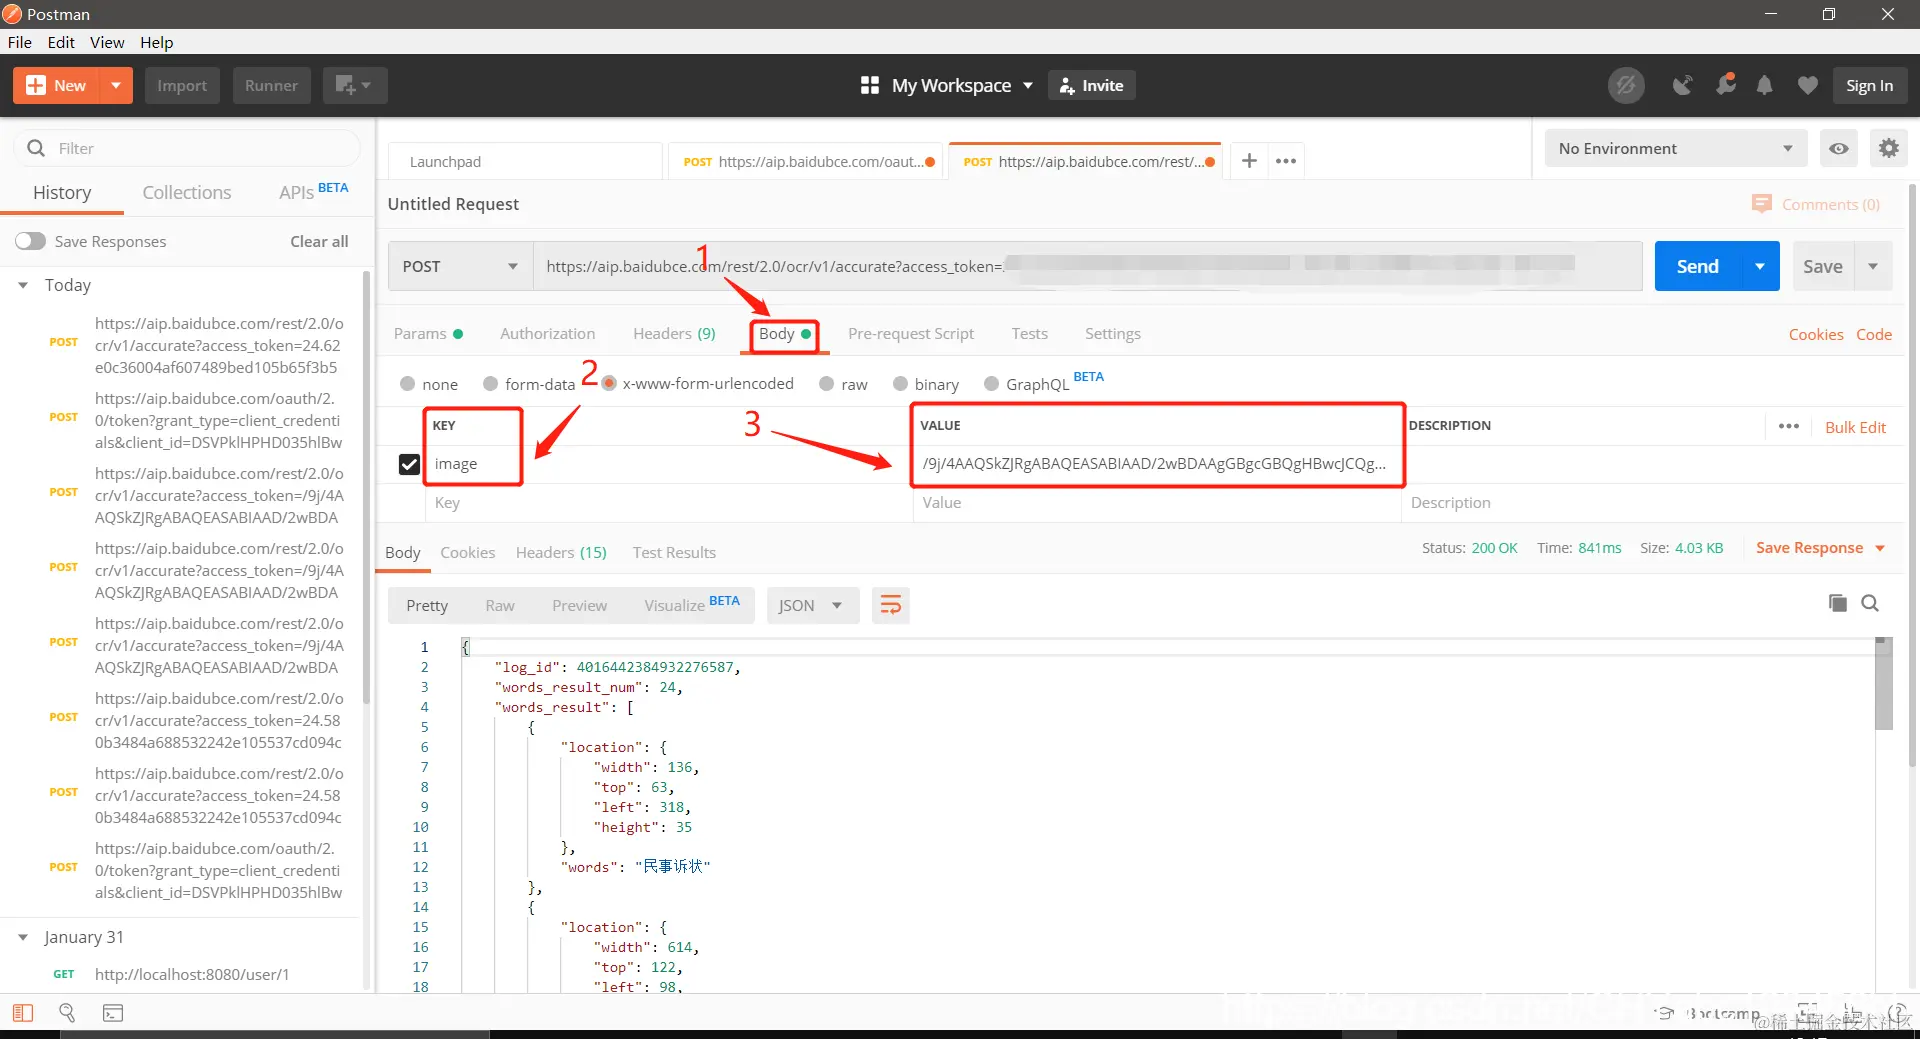Expand the My Workspace dropdown
This screenshot has width=1920, height=1039.
pos(1027,86)
